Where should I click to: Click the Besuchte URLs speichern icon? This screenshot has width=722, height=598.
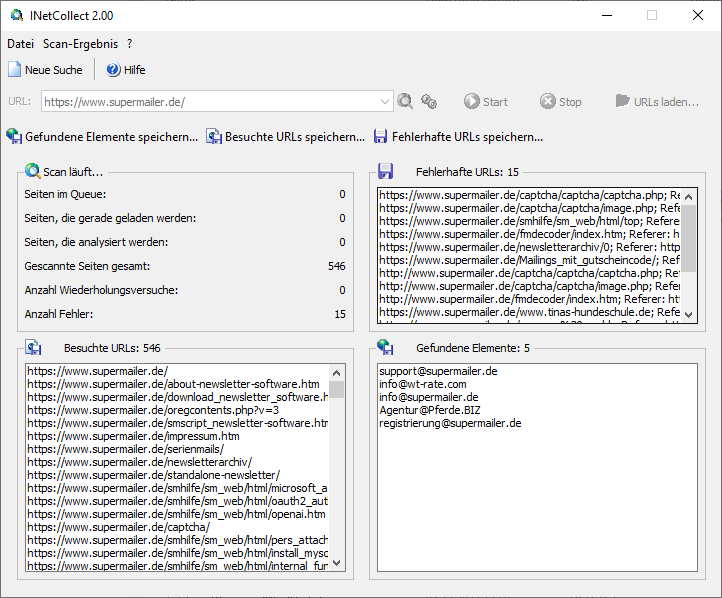tap(214, 136)
